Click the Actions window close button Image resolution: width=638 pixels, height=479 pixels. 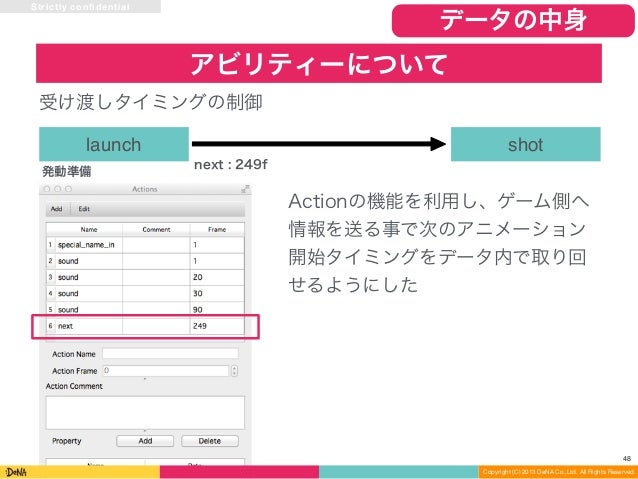click(x=47, y=189)
